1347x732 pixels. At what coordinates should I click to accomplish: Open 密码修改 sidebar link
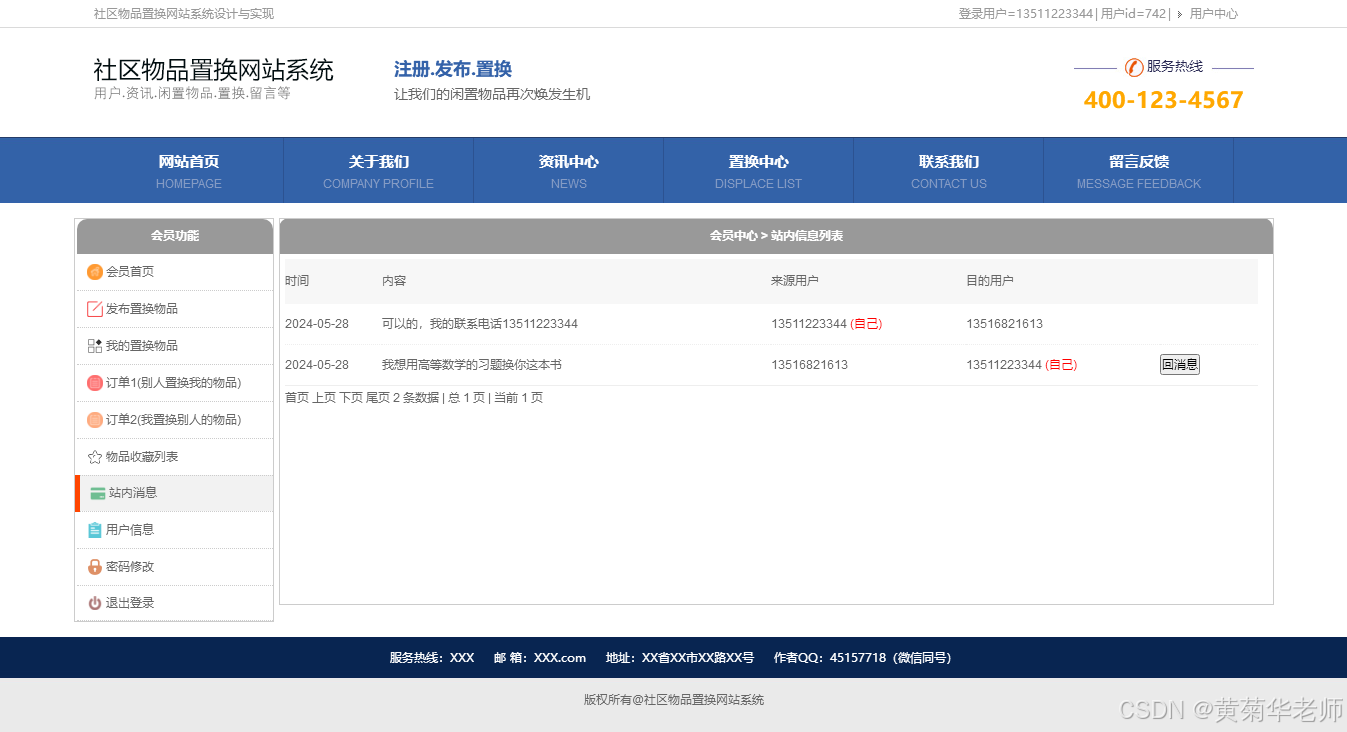click(130, 567)
